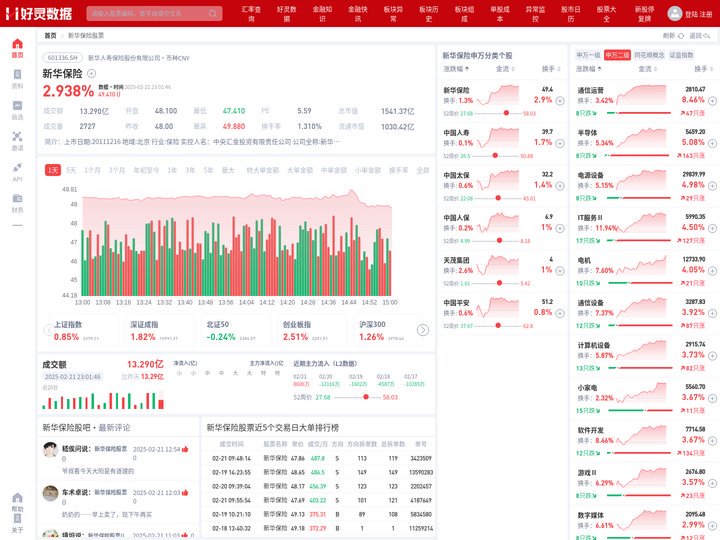The height and width of the screenshot is (540, 720).
Task: Click plus icon on 中国人保 row
Action: [x=560, y=228]
